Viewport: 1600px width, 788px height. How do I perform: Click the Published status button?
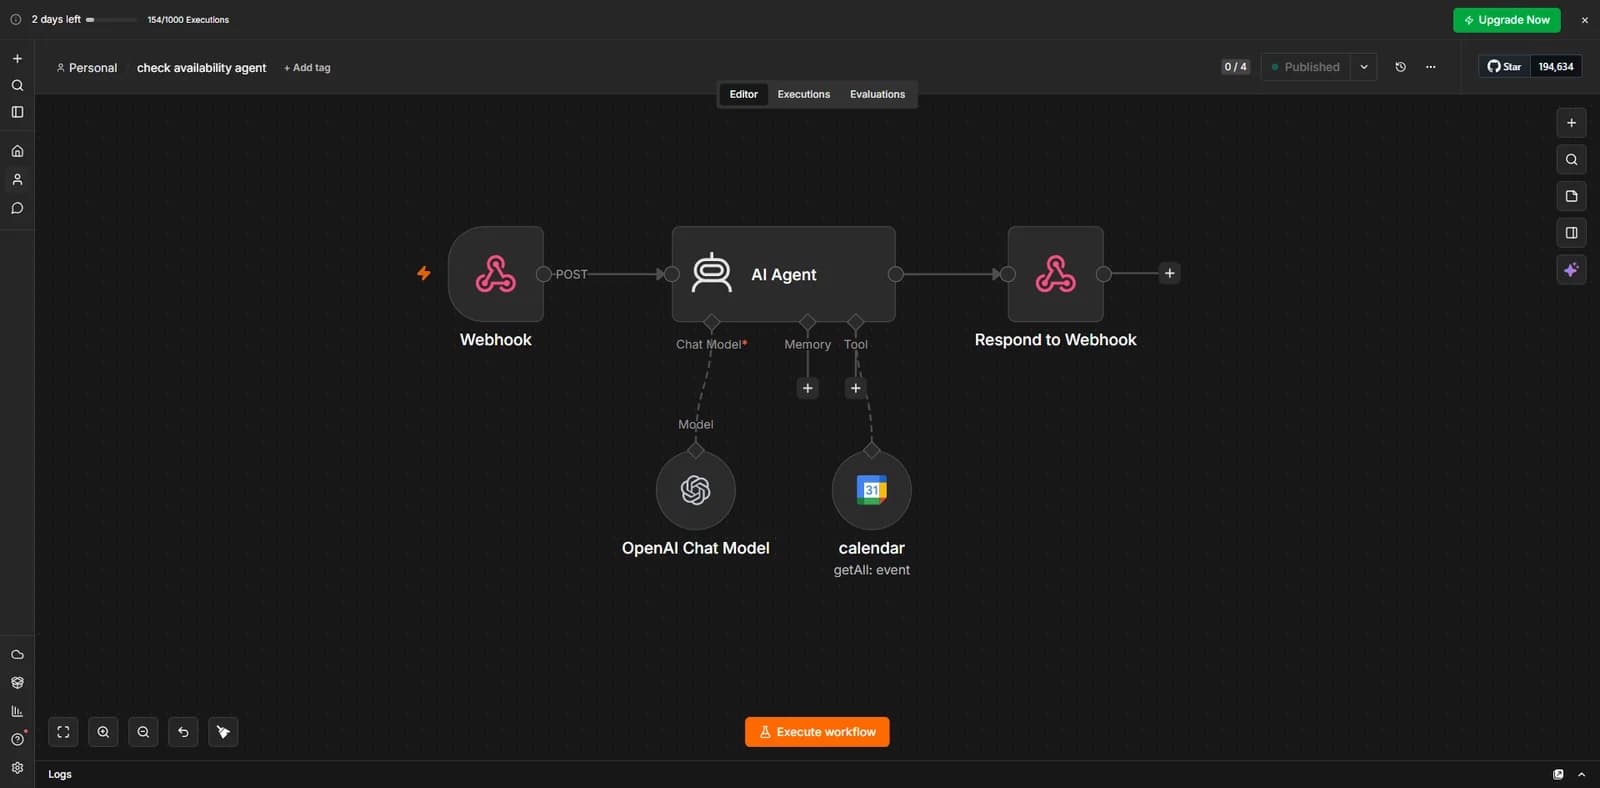(x=1306, y=67)
